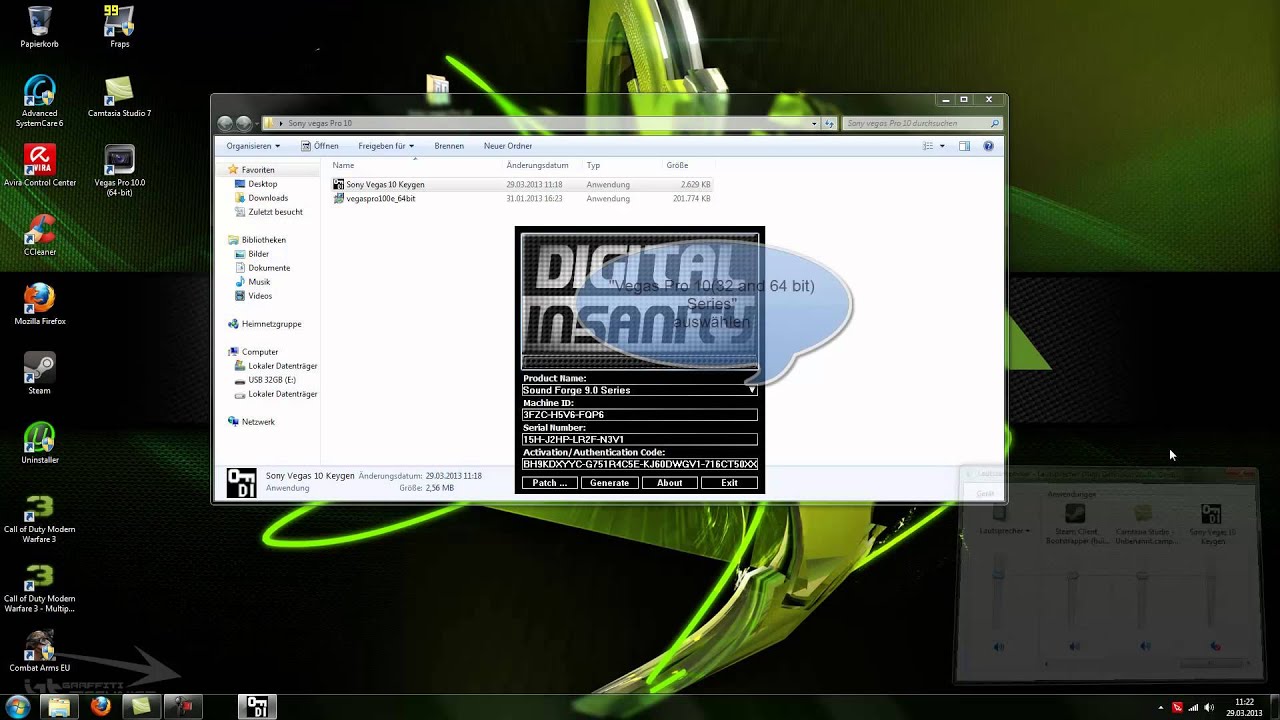
Task: Click the About button in keygen
Action: pyautogui.click(x=669, y=483)
